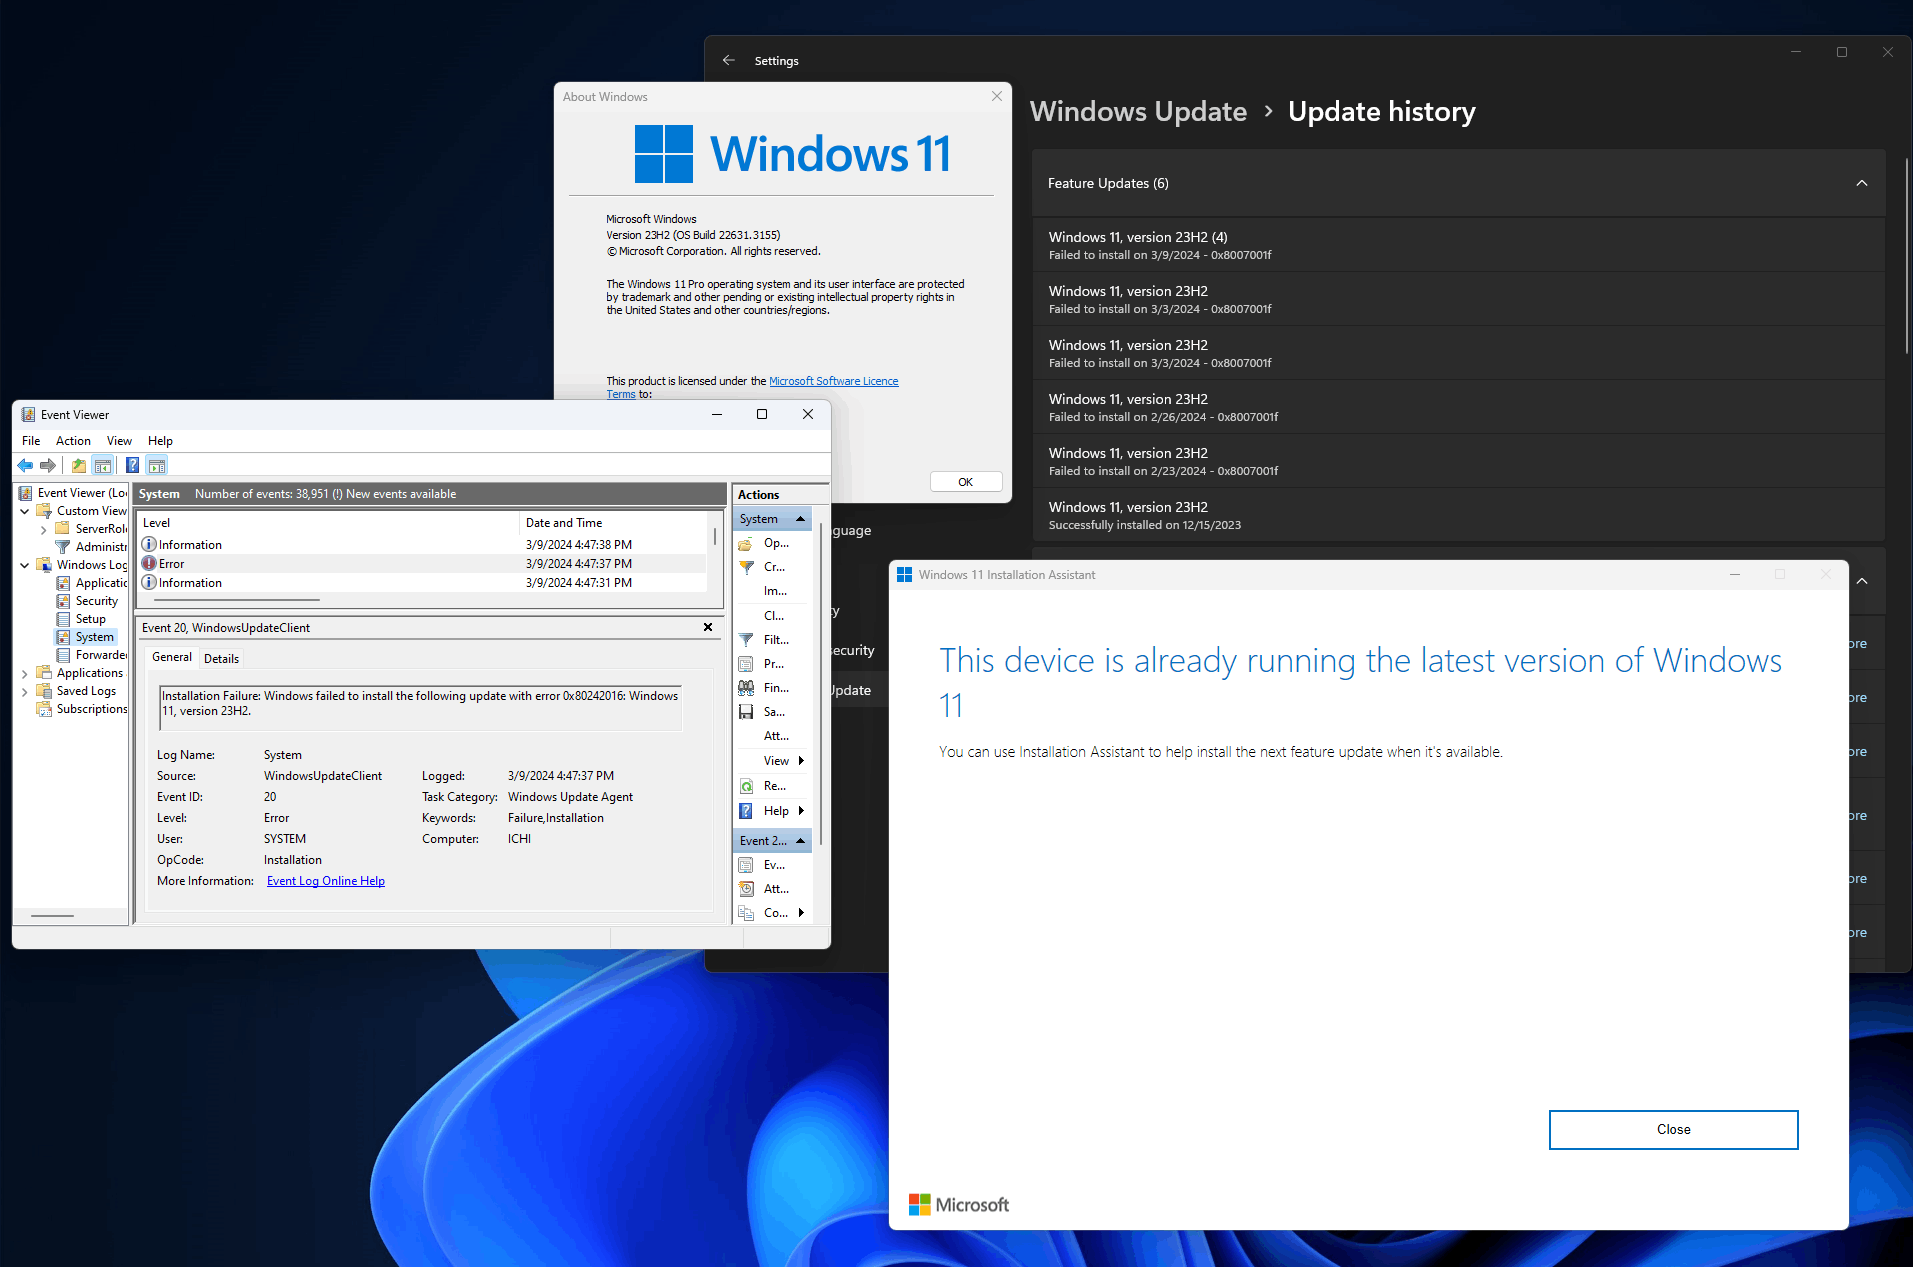Click the Settings window vertical scrollbar

[1906, 255]
